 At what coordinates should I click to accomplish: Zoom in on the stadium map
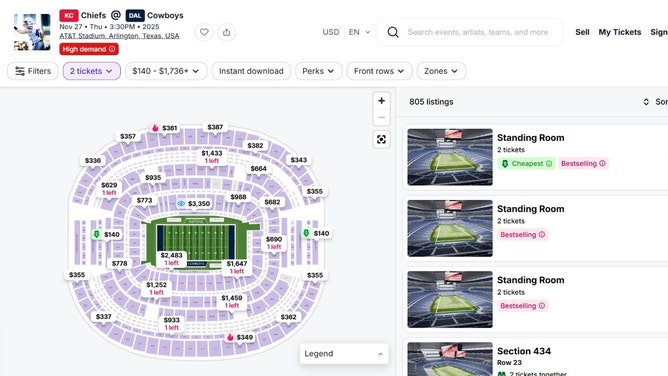coord(381,101)
